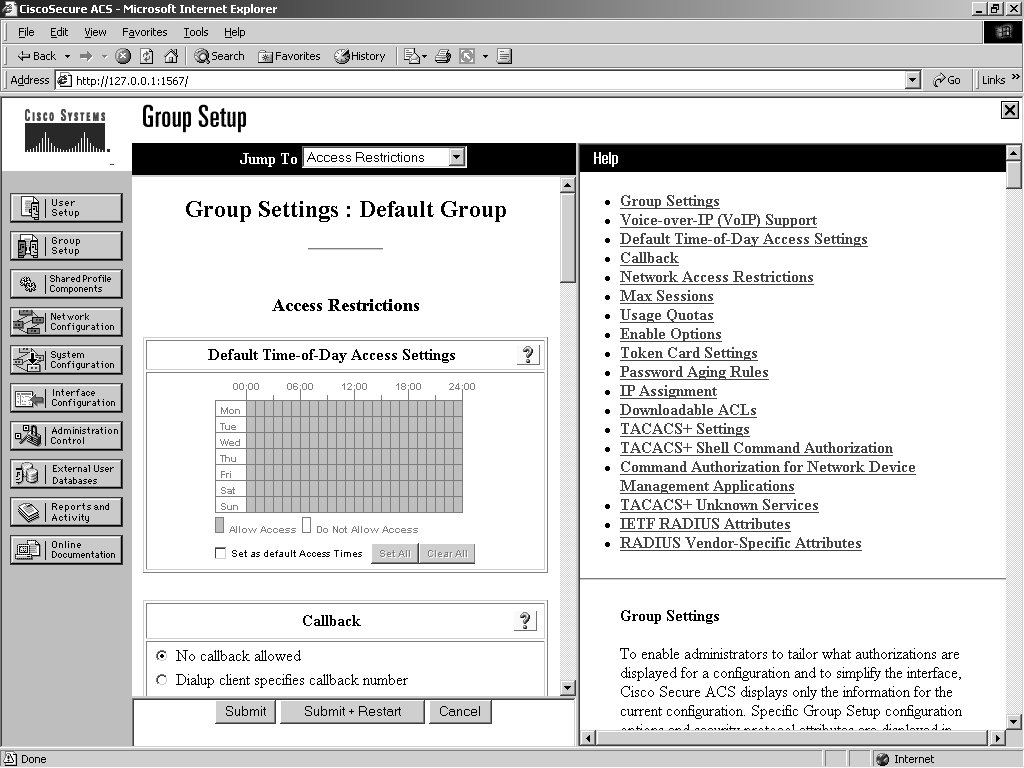
Task: Stop loading the page
Action: (123, 56)
